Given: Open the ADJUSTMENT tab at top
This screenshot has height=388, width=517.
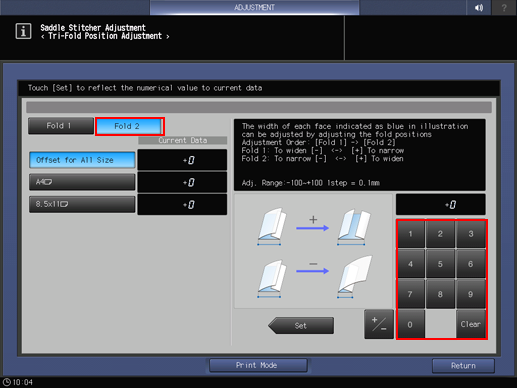Looking at the screenshot, I should (254, 7).
